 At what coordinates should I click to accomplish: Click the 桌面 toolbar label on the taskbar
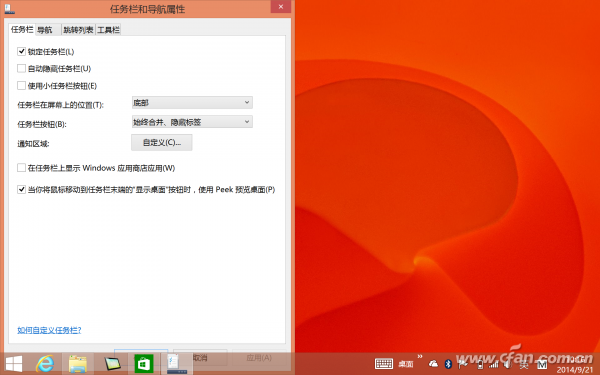pos(406,364)
